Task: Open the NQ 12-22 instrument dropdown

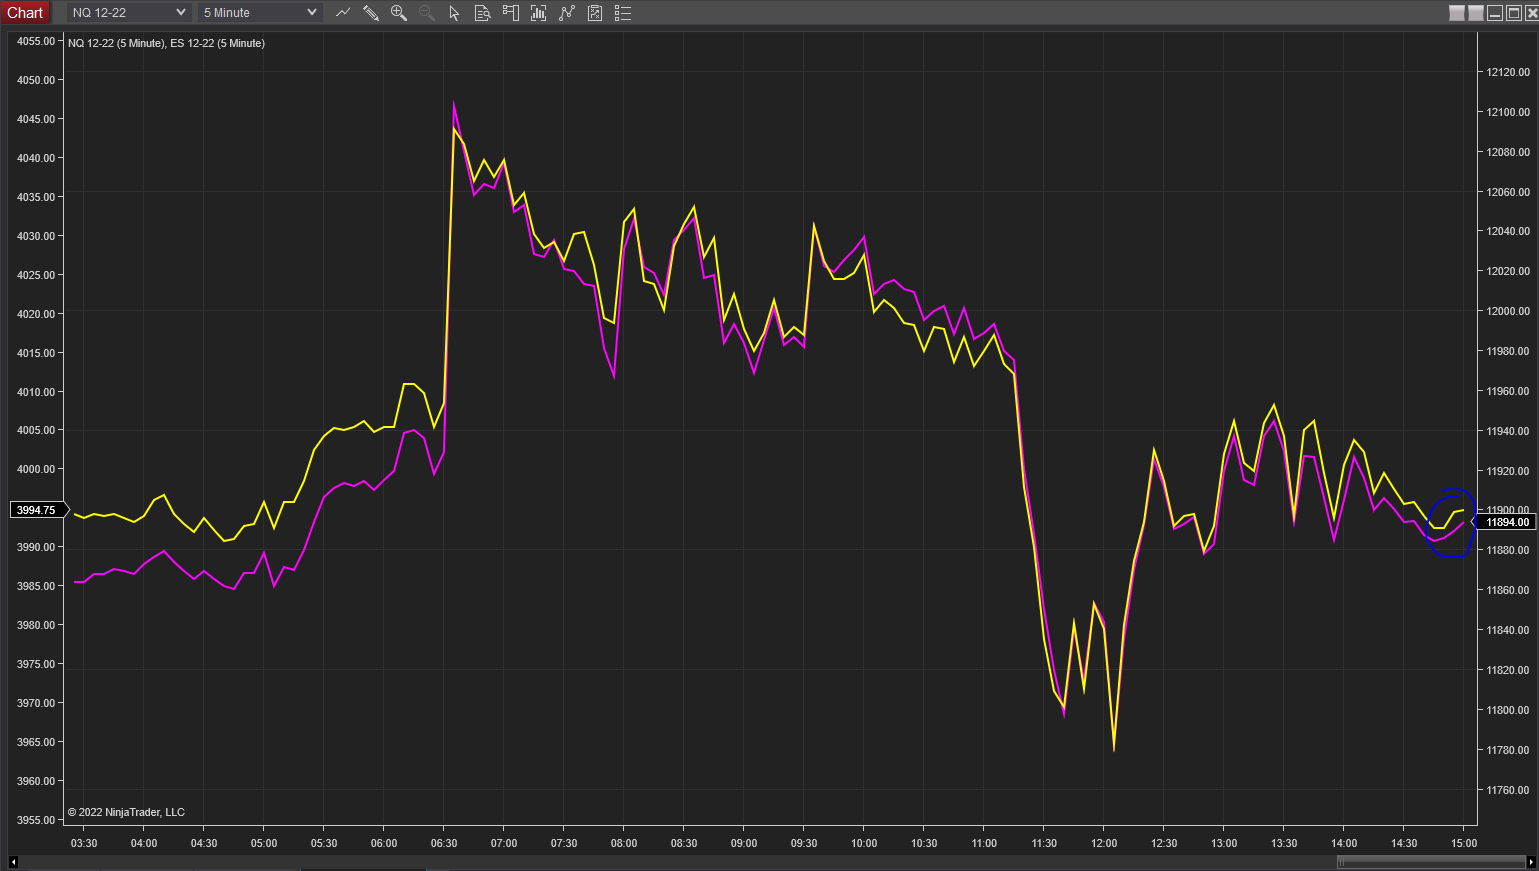Action: (129, 13)
